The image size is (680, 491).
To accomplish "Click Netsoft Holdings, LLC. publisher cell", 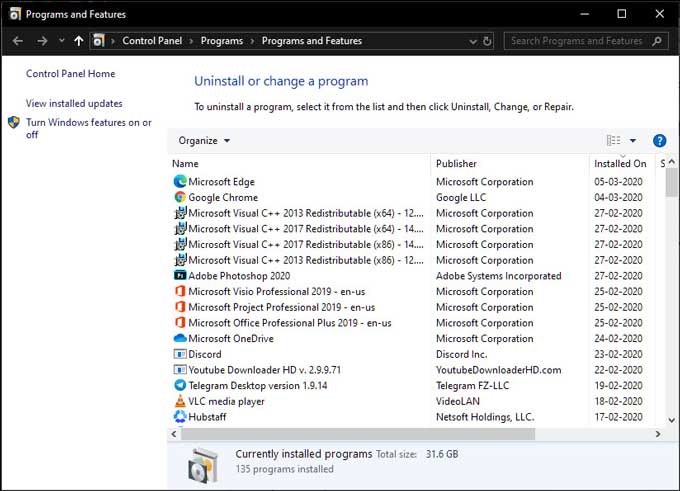I will (485, 417).
